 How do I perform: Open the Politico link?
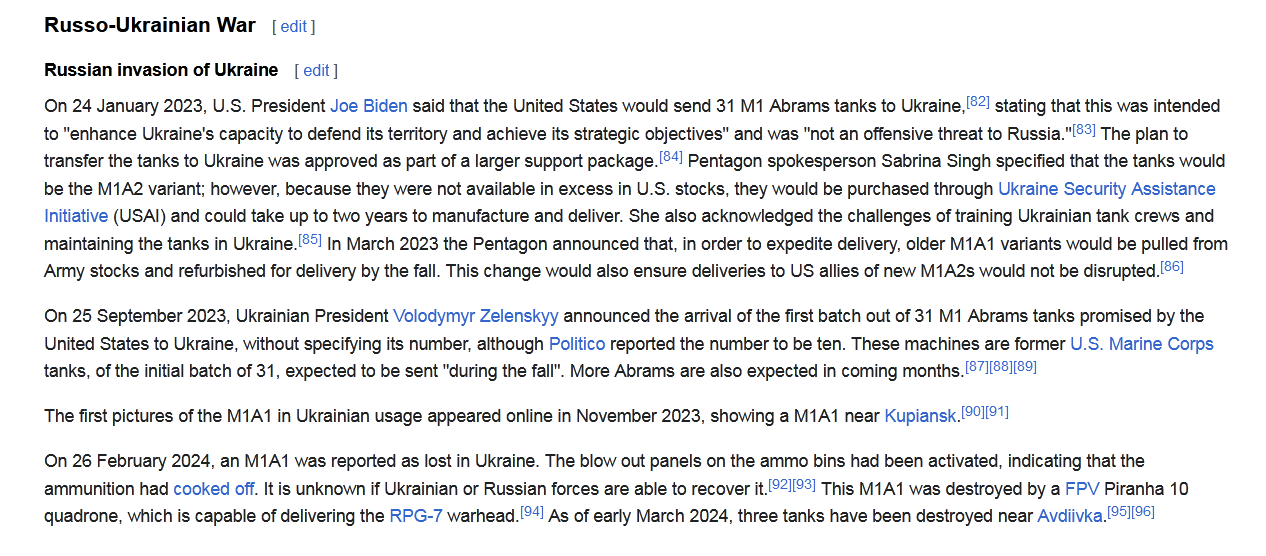[577, 344]
